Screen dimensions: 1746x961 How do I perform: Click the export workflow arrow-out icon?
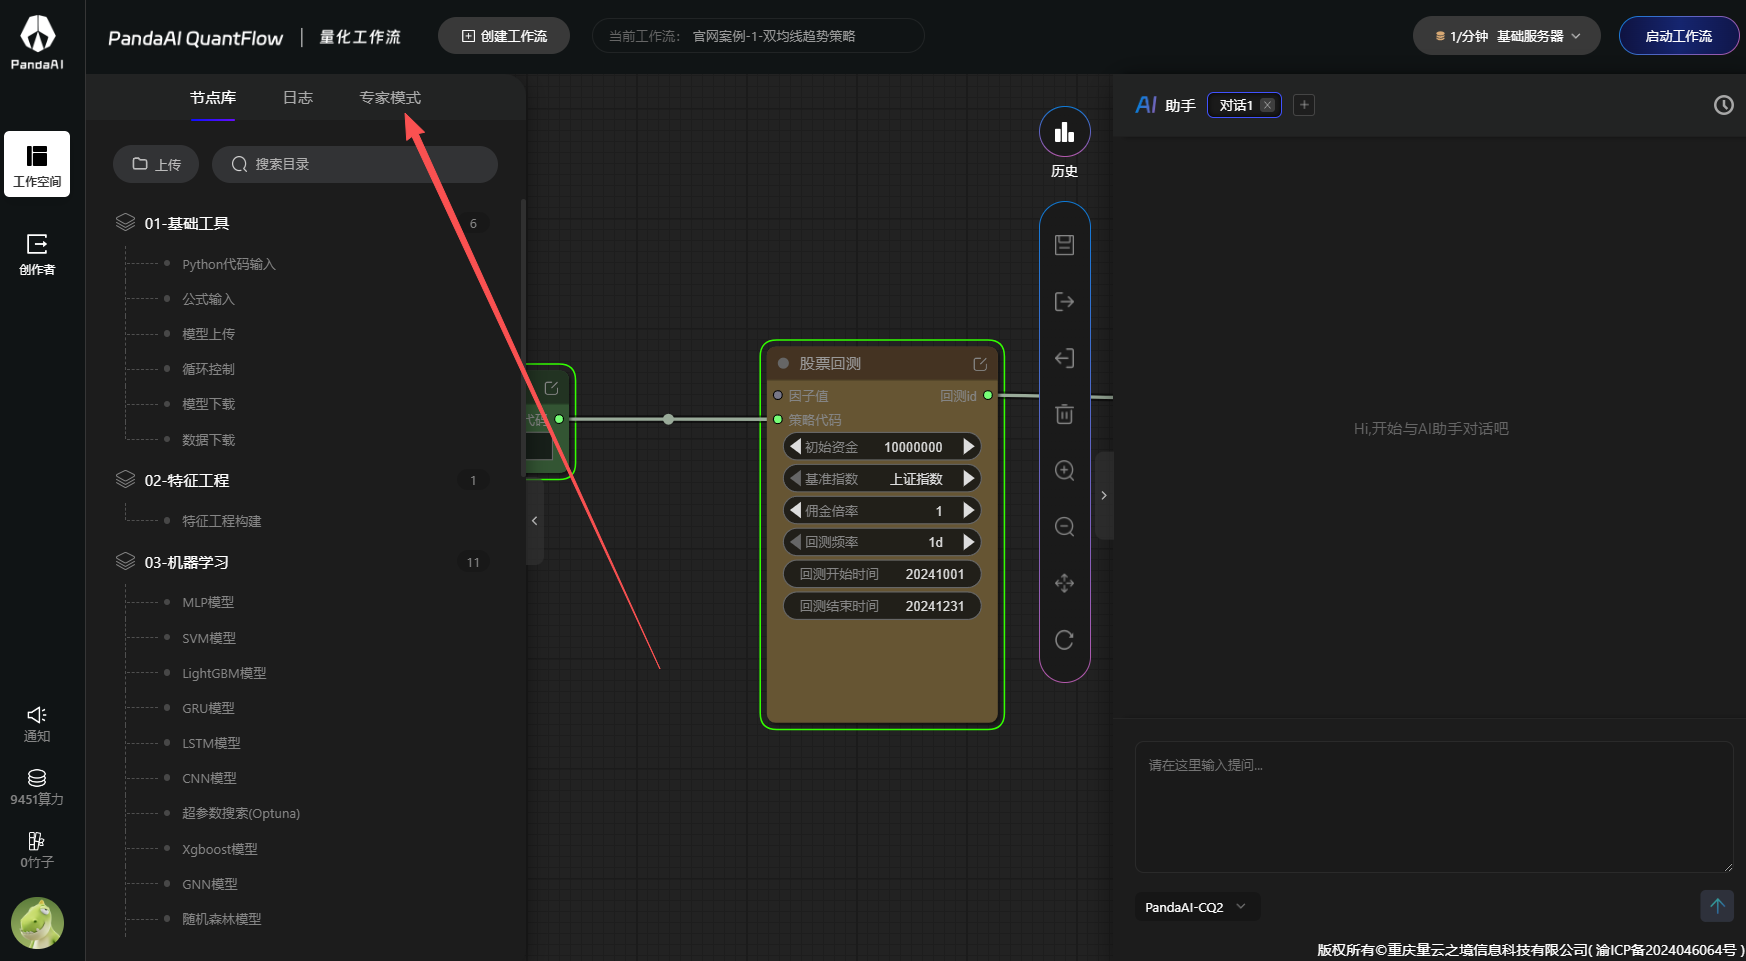[x=1064, y=302]
